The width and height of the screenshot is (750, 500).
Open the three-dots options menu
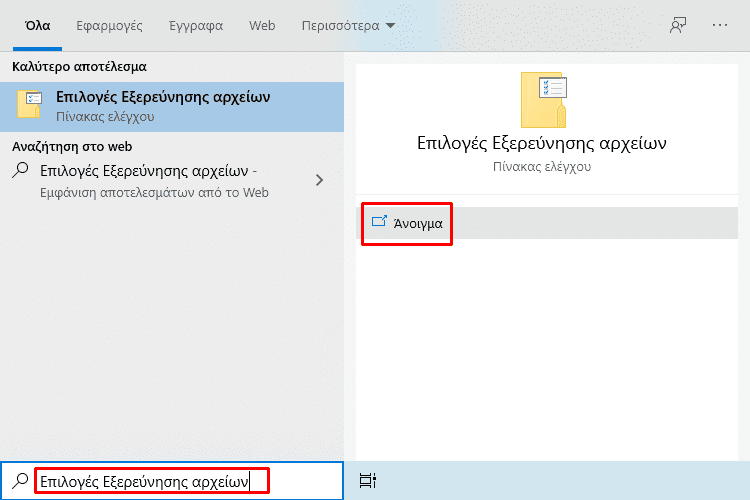coord(719,25)
